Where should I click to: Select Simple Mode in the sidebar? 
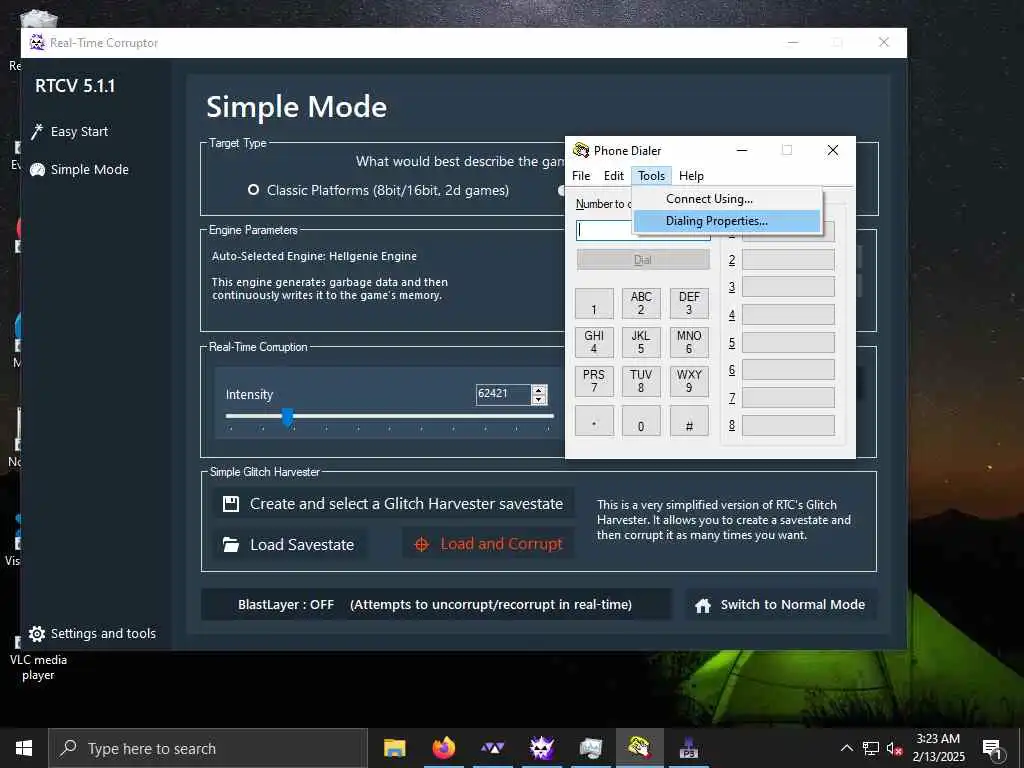coord(79,169)
